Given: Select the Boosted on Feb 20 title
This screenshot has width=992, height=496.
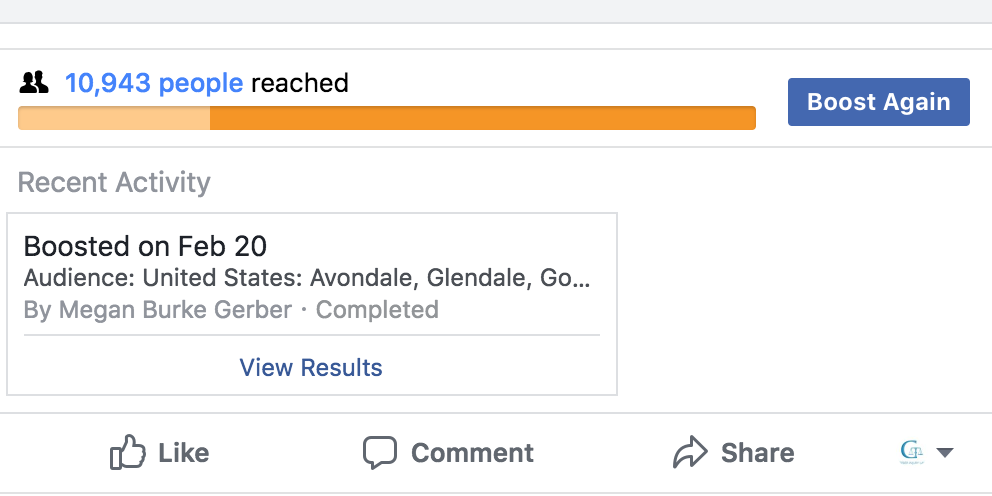Looking at the screenshot, I should point(145,246).
